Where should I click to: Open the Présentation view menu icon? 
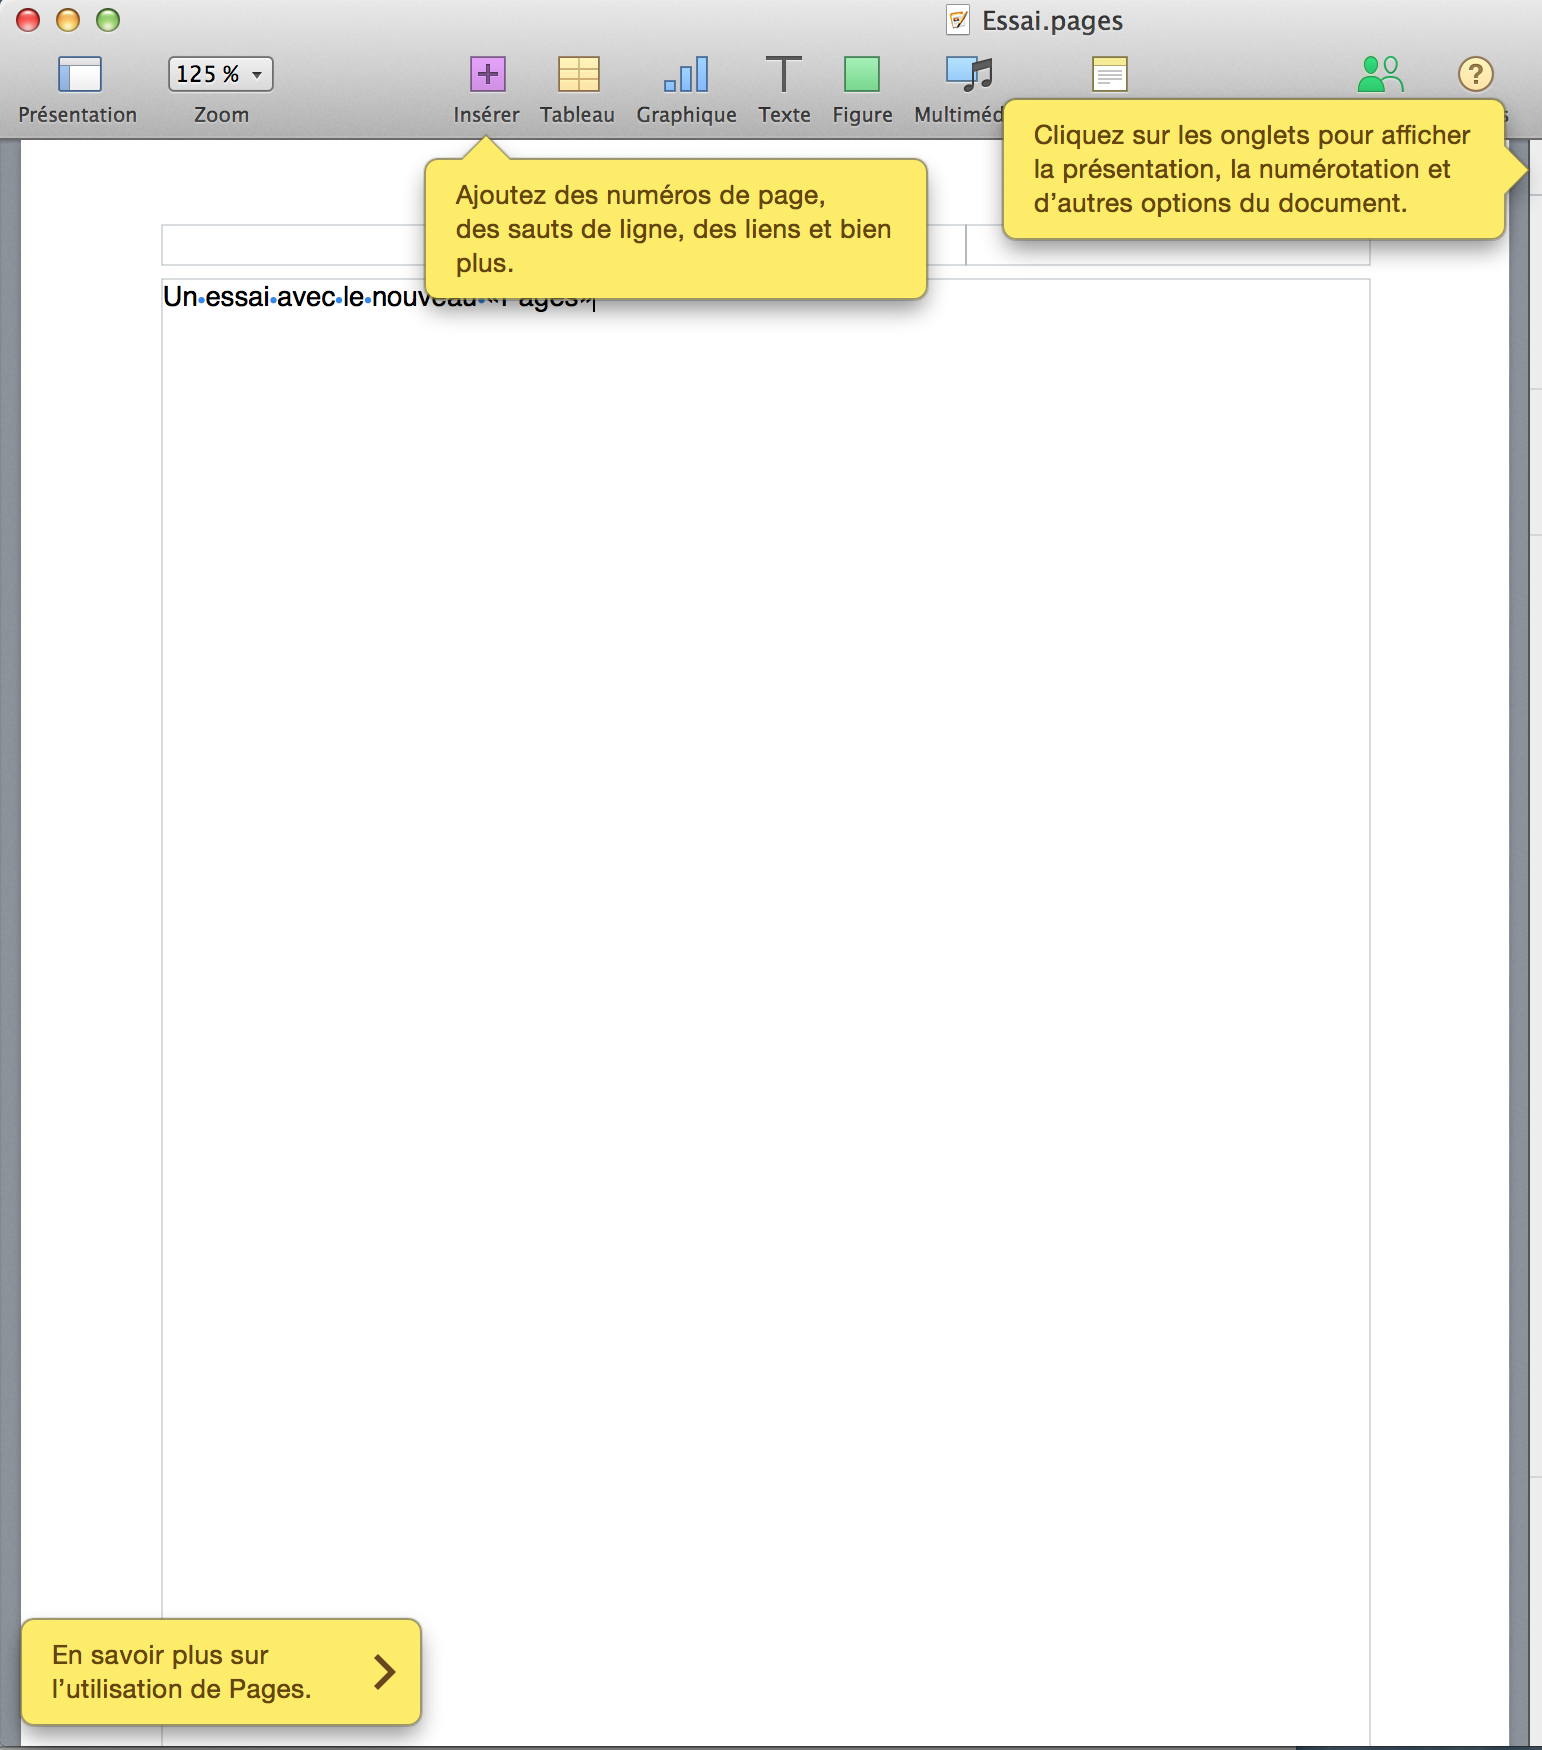[x=79, y=75]
